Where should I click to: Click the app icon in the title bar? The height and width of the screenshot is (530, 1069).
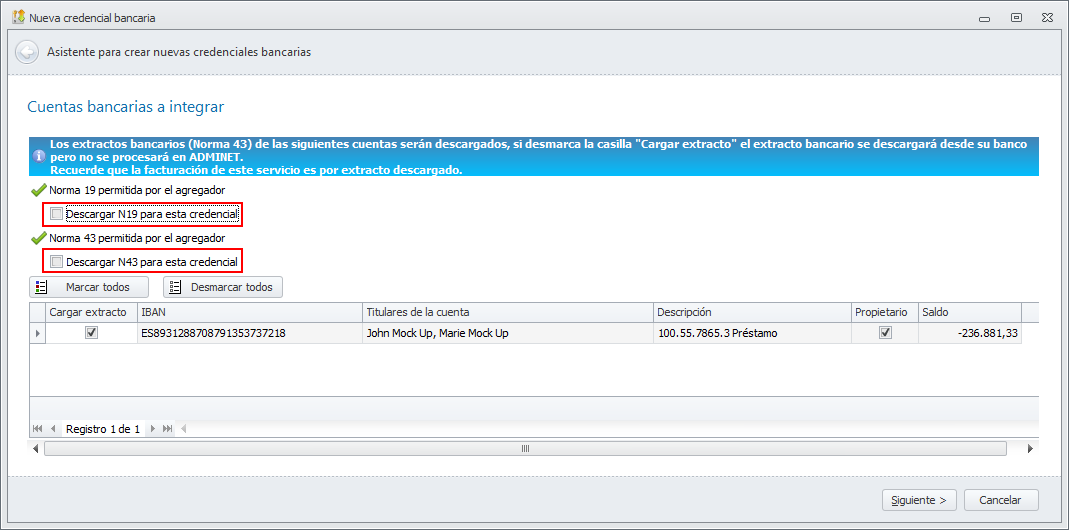[x=18, y=18]
